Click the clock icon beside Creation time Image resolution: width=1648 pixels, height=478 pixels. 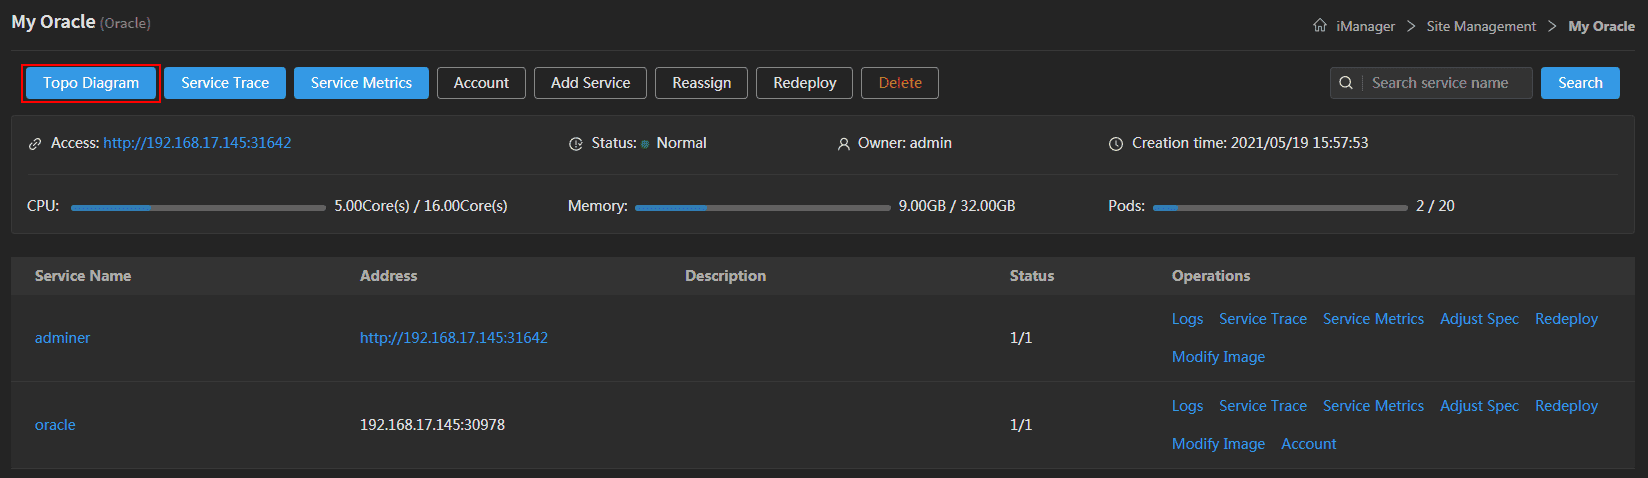click(x=1116, y=144)
